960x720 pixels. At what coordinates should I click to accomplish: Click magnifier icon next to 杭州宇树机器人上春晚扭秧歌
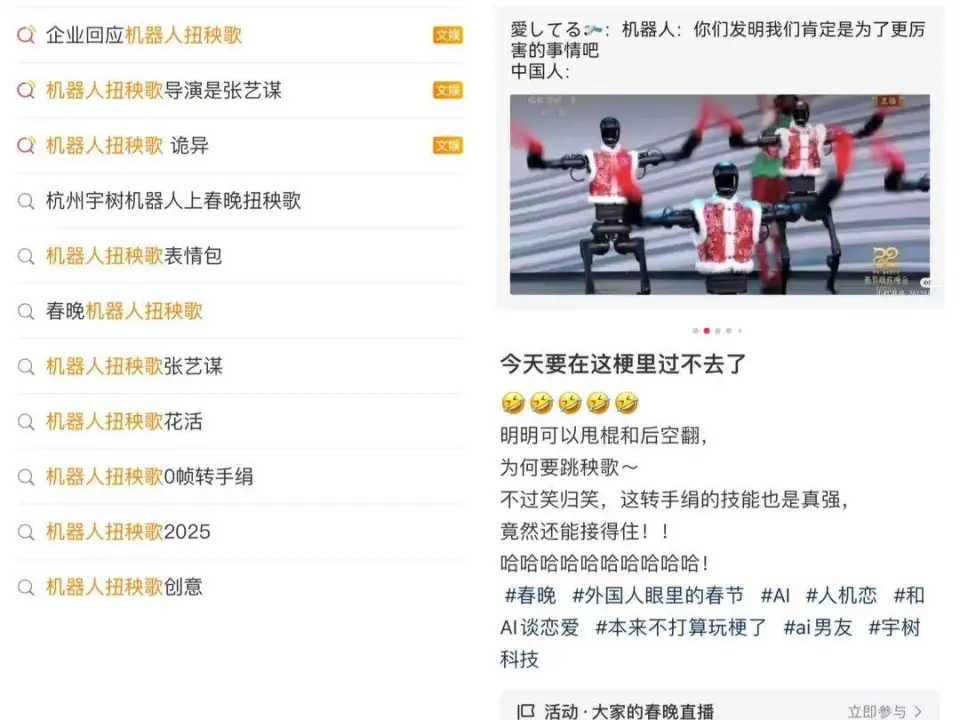click(x=26, y=201)
